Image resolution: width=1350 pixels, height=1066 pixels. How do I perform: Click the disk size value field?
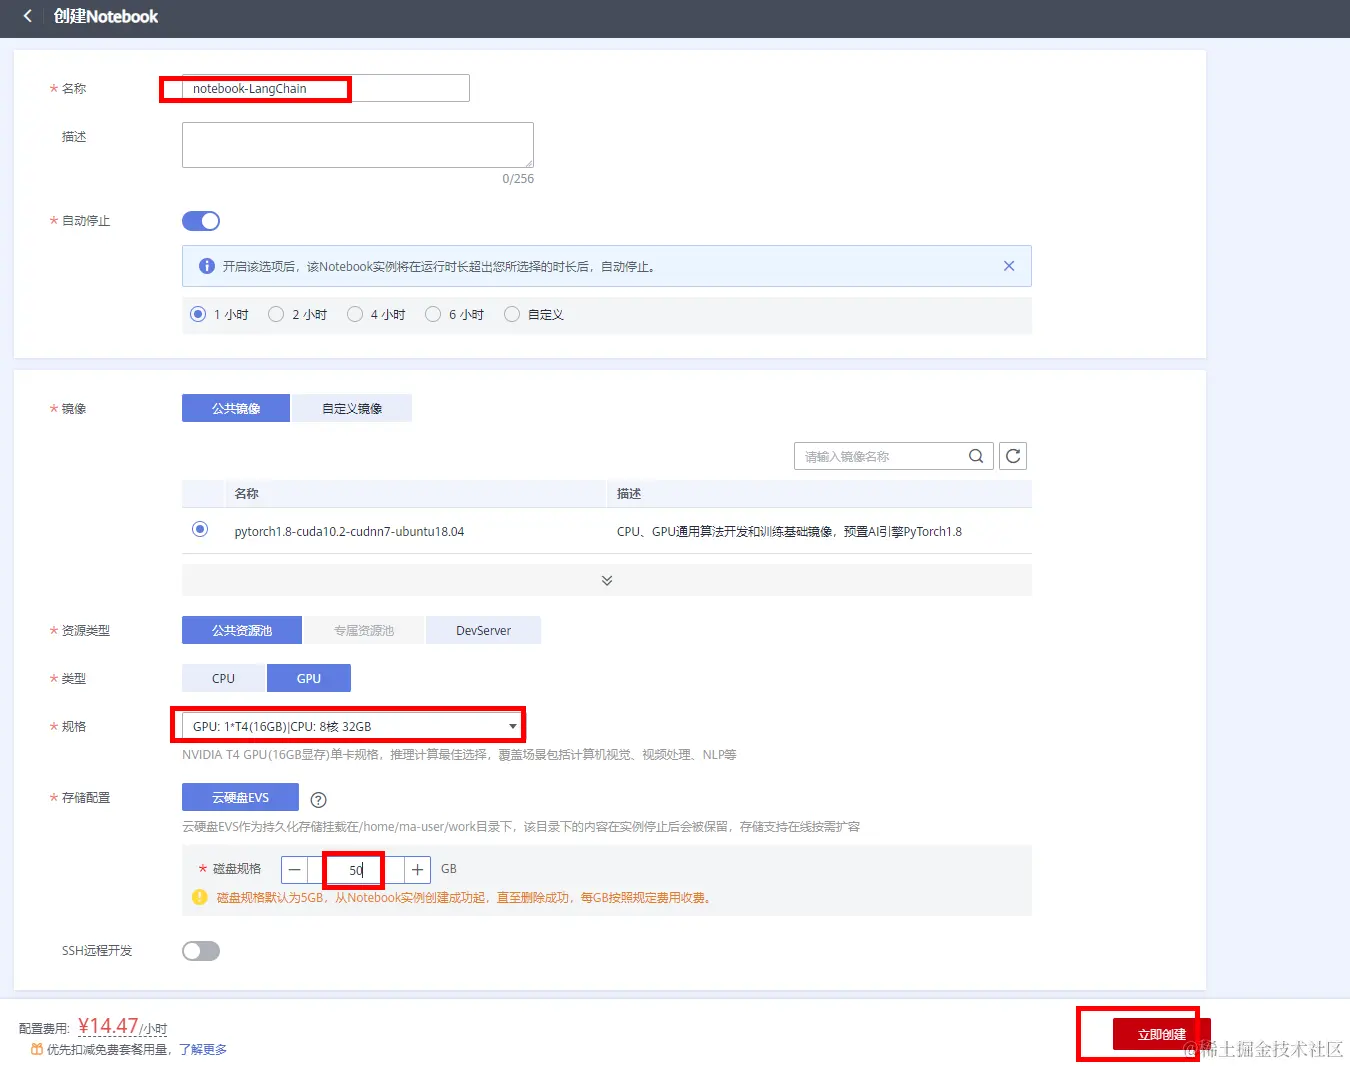pyautogui.click(x=356, y=870)
